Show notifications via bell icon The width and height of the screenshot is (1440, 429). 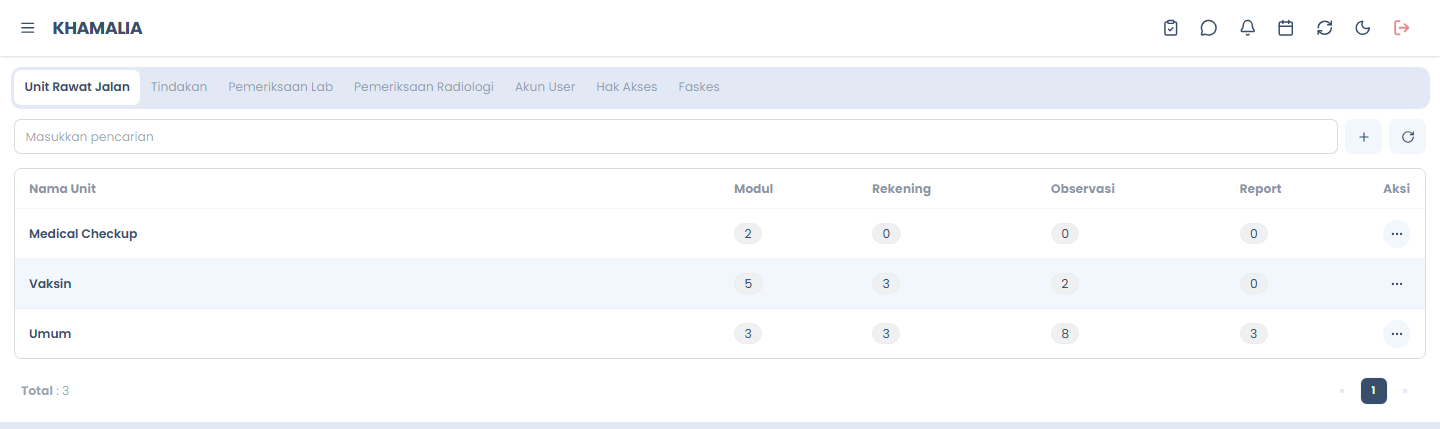pyautogui.click(x=1248, y=28)
